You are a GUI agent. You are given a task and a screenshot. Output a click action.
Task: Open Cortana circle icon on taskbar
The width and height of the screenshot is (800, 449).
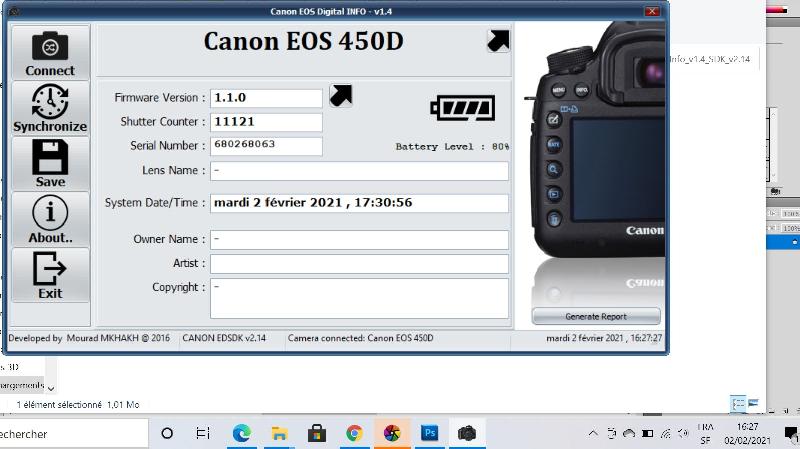tap(167, 434)
